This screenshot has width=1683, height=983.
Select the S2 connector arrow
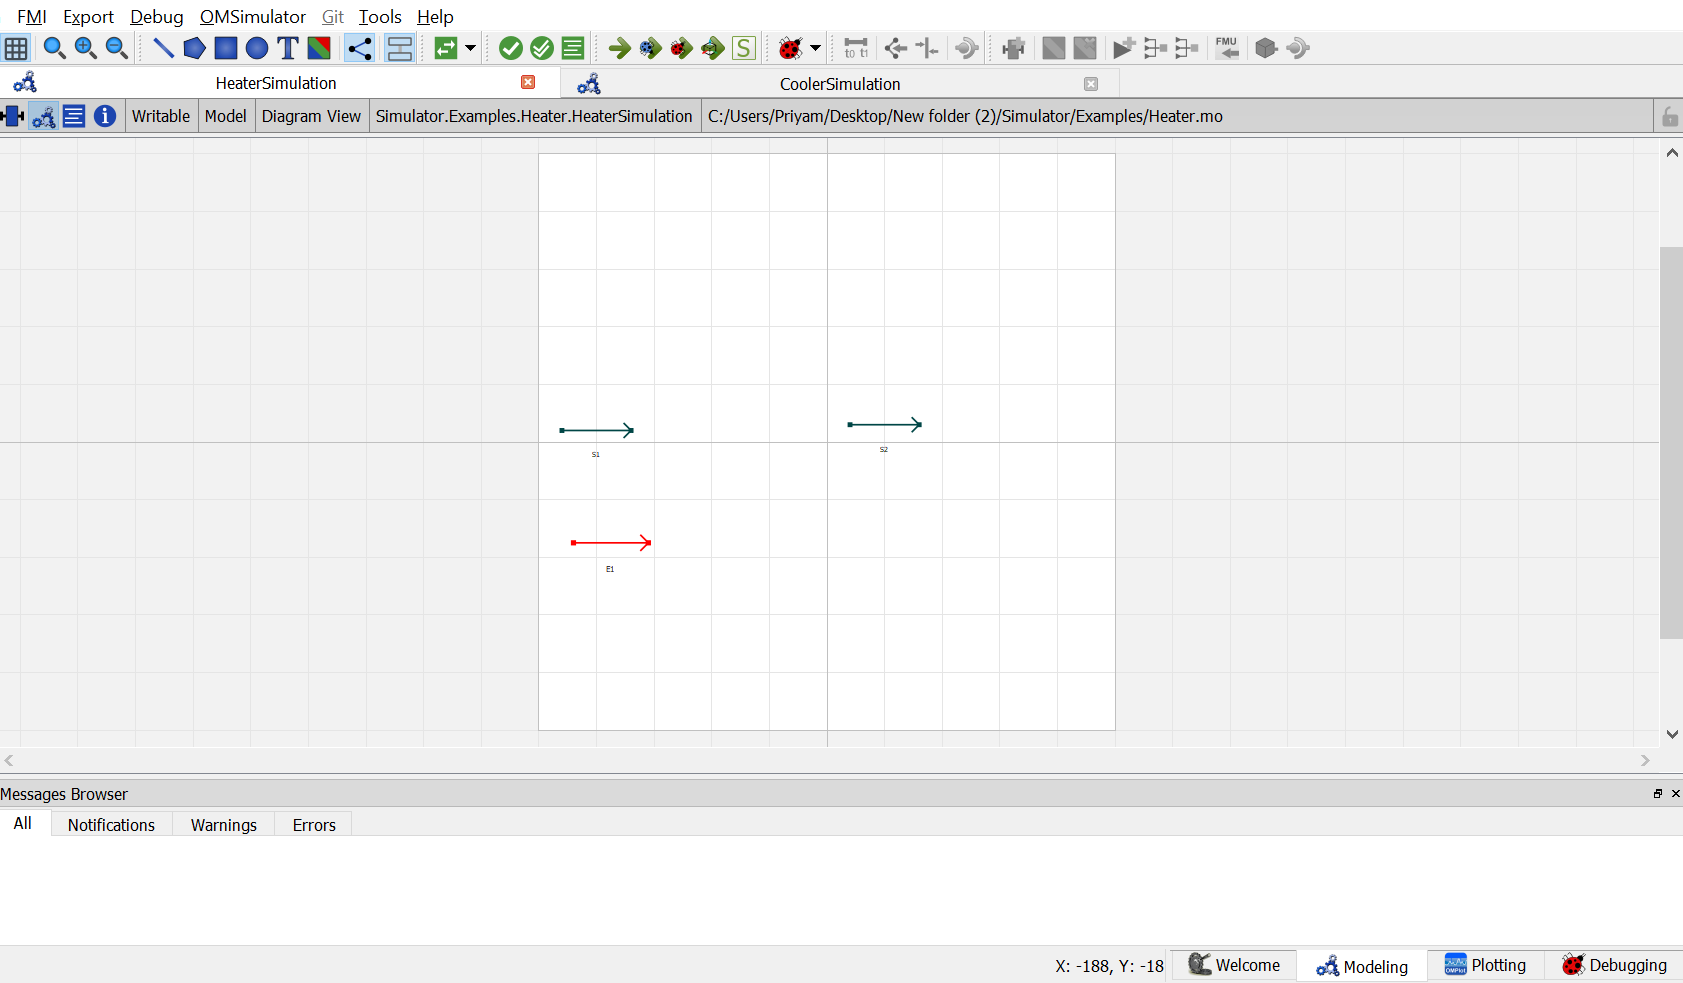(884, 425)
